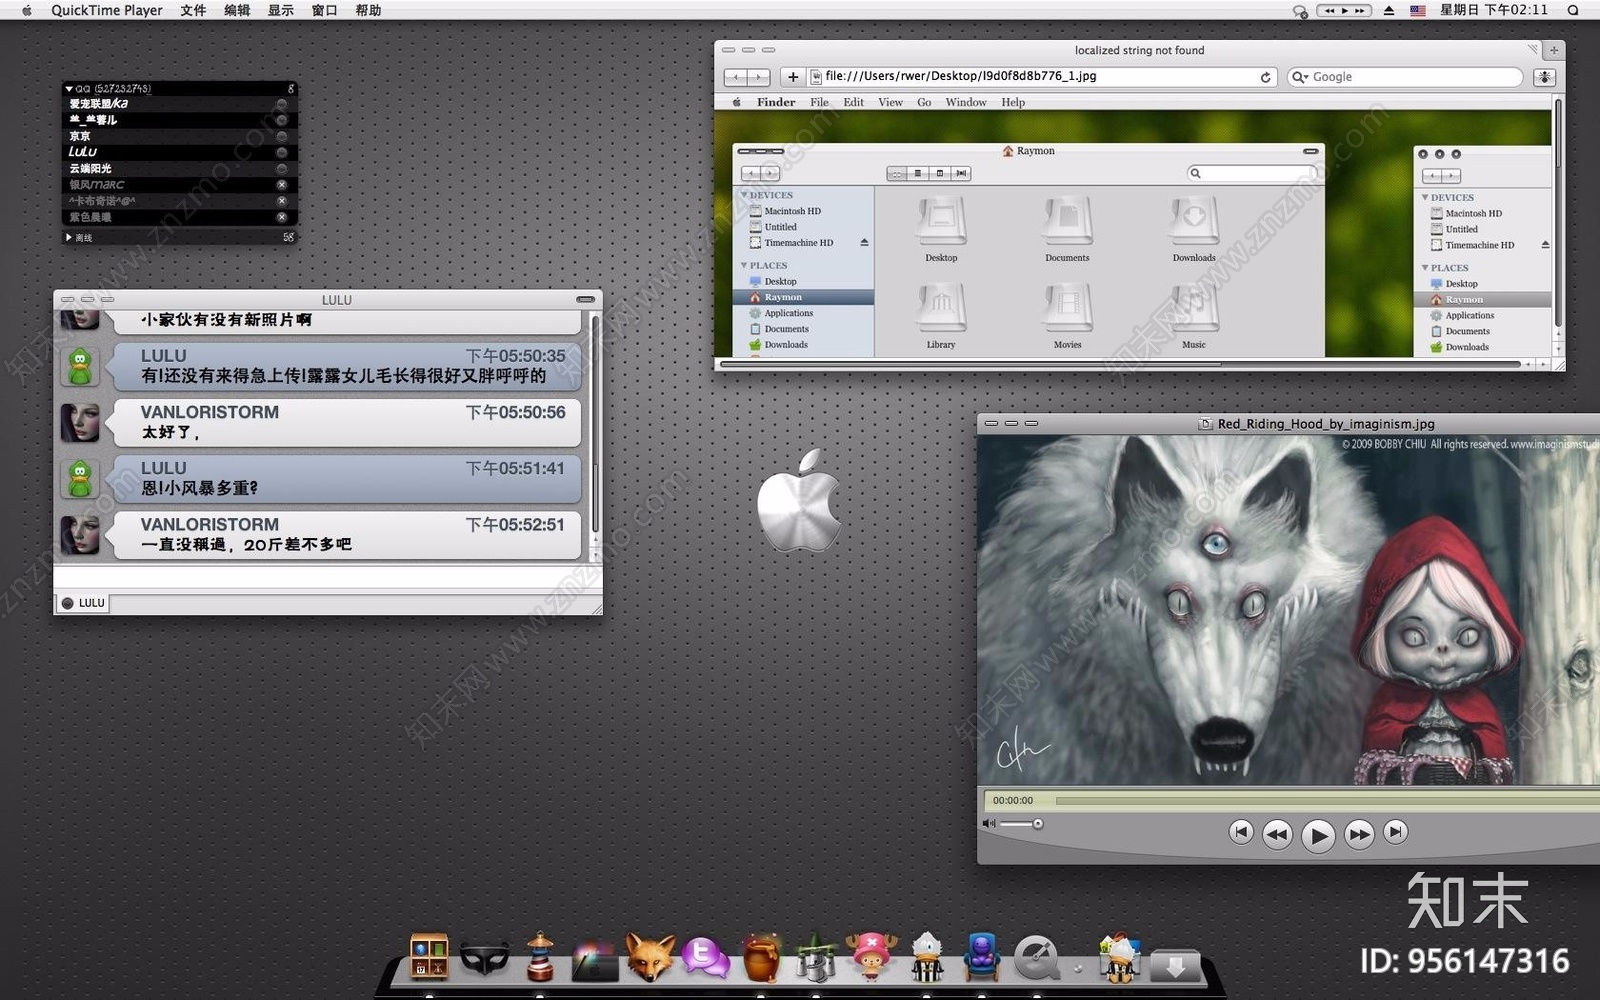Image resolution: width=1600 pixels, height=1000 pixels.
Task: Click the VANLORISTORM avatar beside the 05:52:51 message
Action: point(80,535)
